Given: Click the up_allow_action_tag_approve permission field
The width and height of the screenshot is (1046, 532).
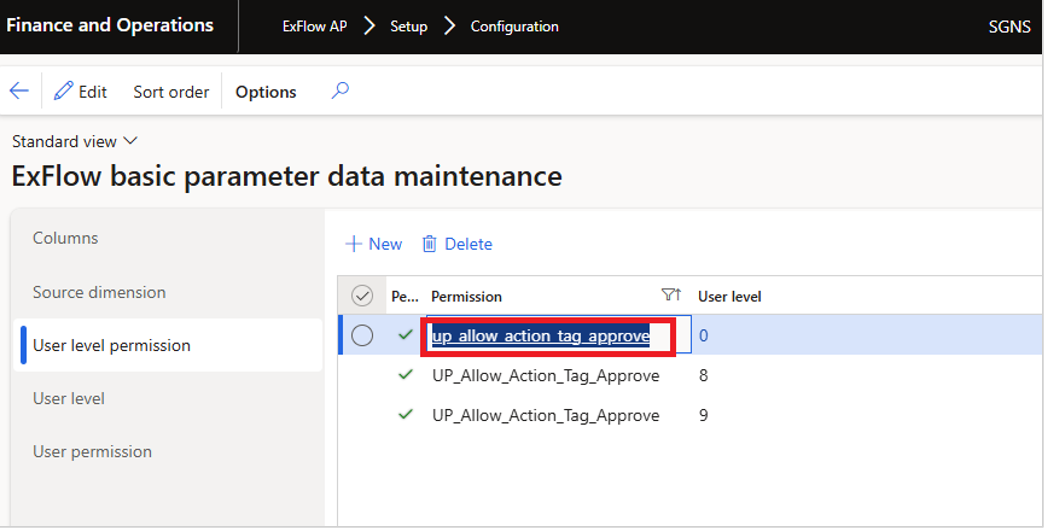Looking at the screenshot, I should click(558, 335).
